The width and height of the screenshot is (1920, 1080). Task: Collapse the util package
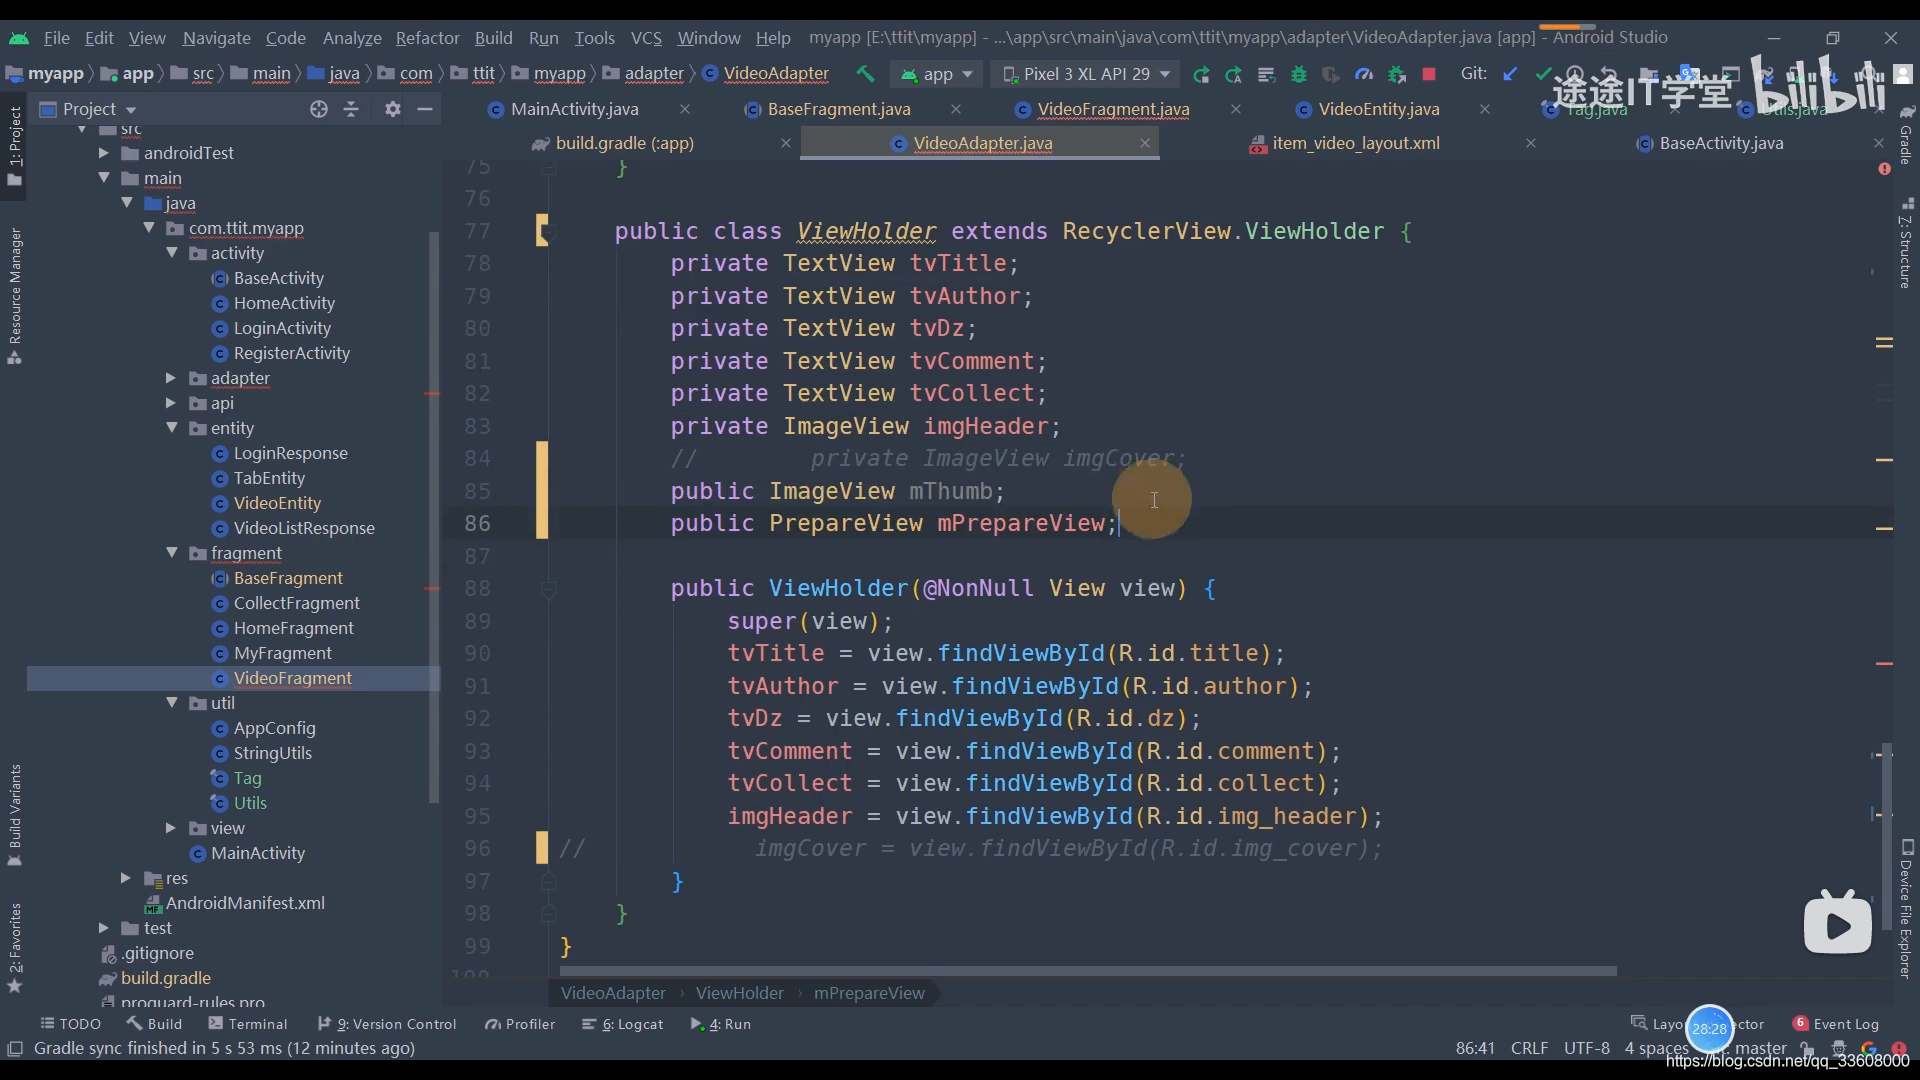[x=171, y=703]
